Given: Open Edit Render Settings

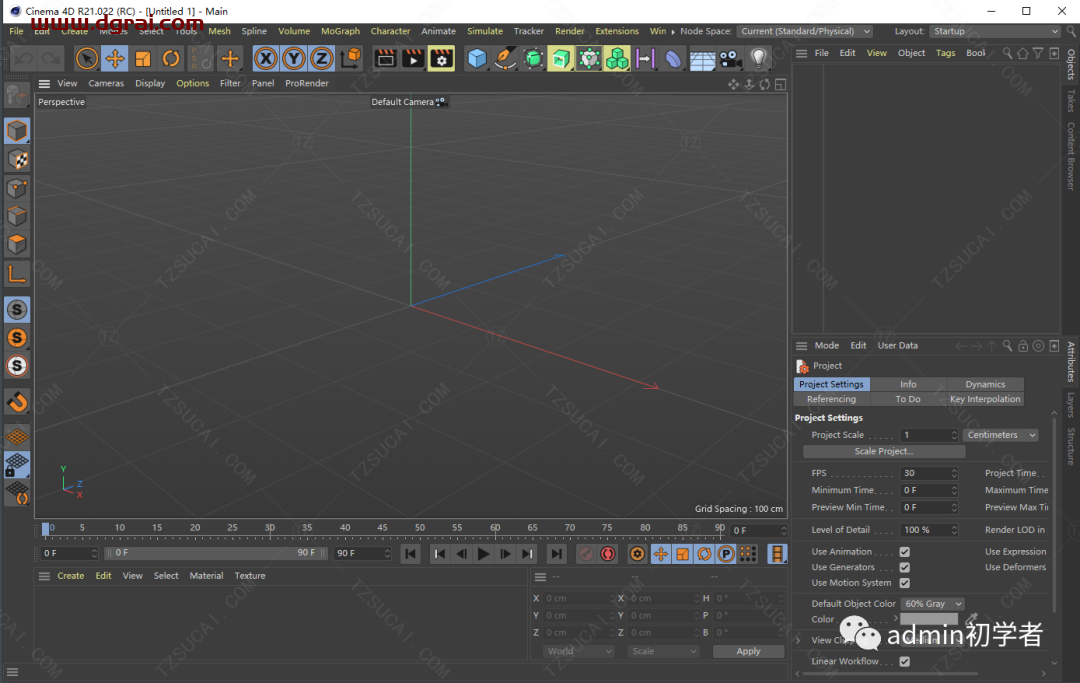Looking at the screenshot, I should coord(442,59).
